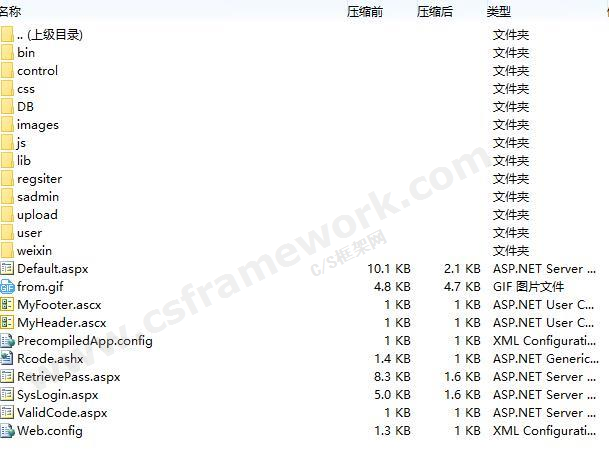Select the 'weixin' folder name
Image resolution: width=609 pixels, height=453 pixels.
point(34,251)
